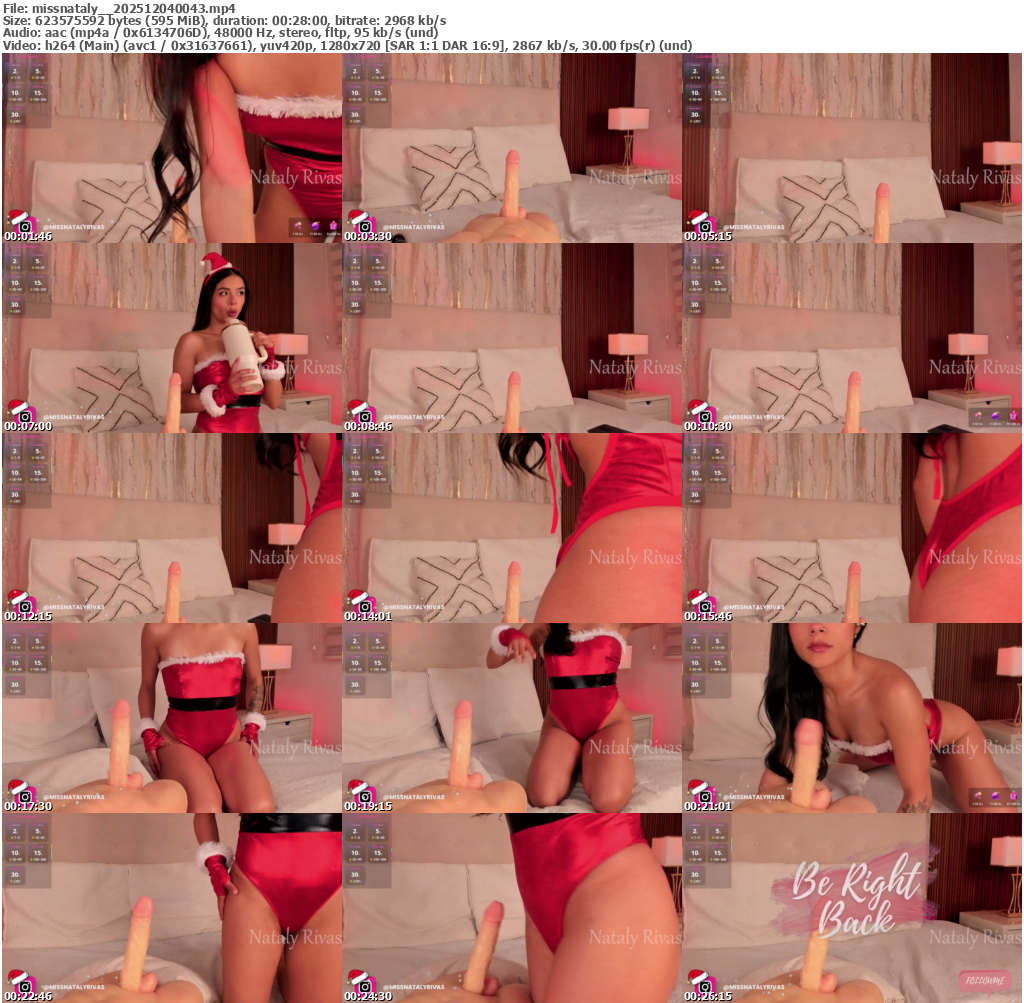Open the thumbnail timestamped 00:05:15

tap(852, 148)
